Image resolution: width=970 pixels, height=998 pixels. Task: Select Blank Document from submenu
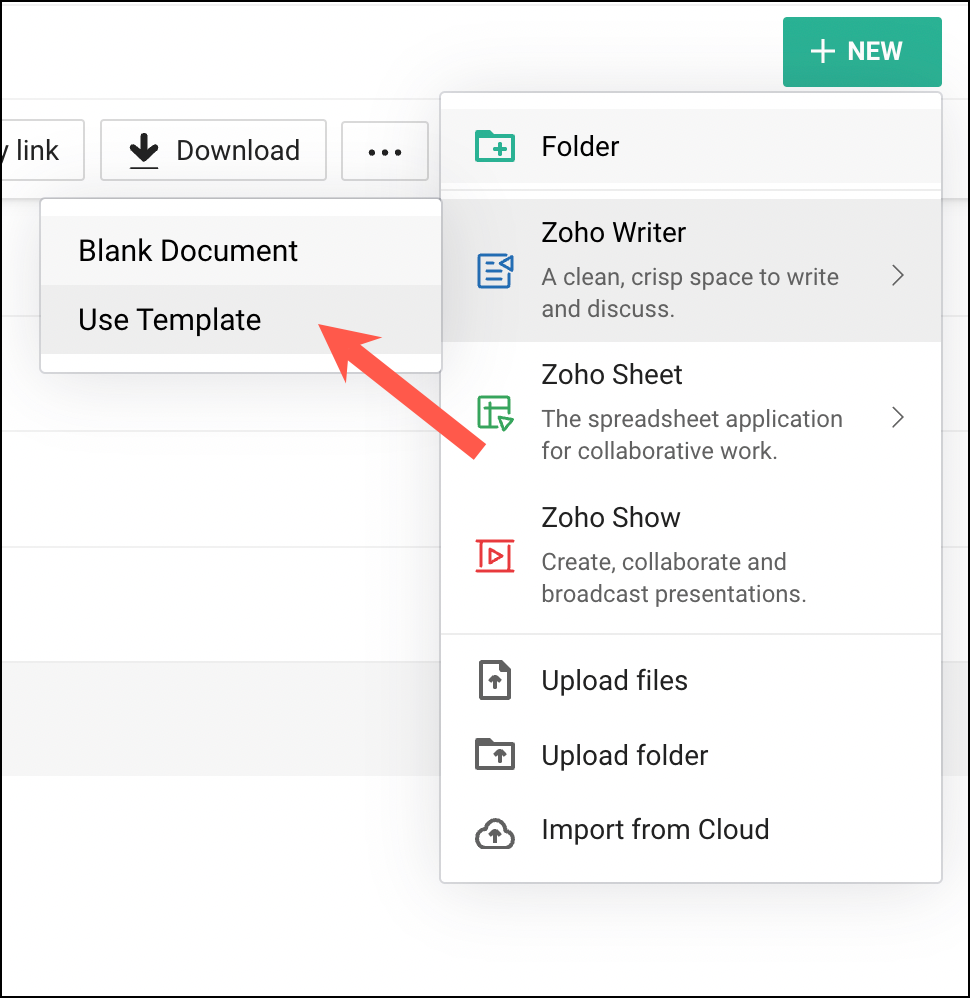click(x=241, y=251)
